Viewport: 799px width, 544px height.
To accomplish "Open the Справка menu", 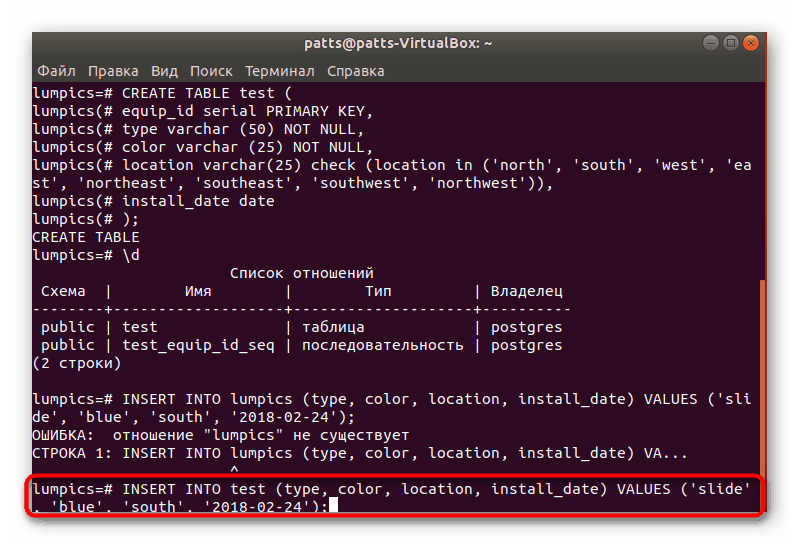I will click(x=356, y=71).
